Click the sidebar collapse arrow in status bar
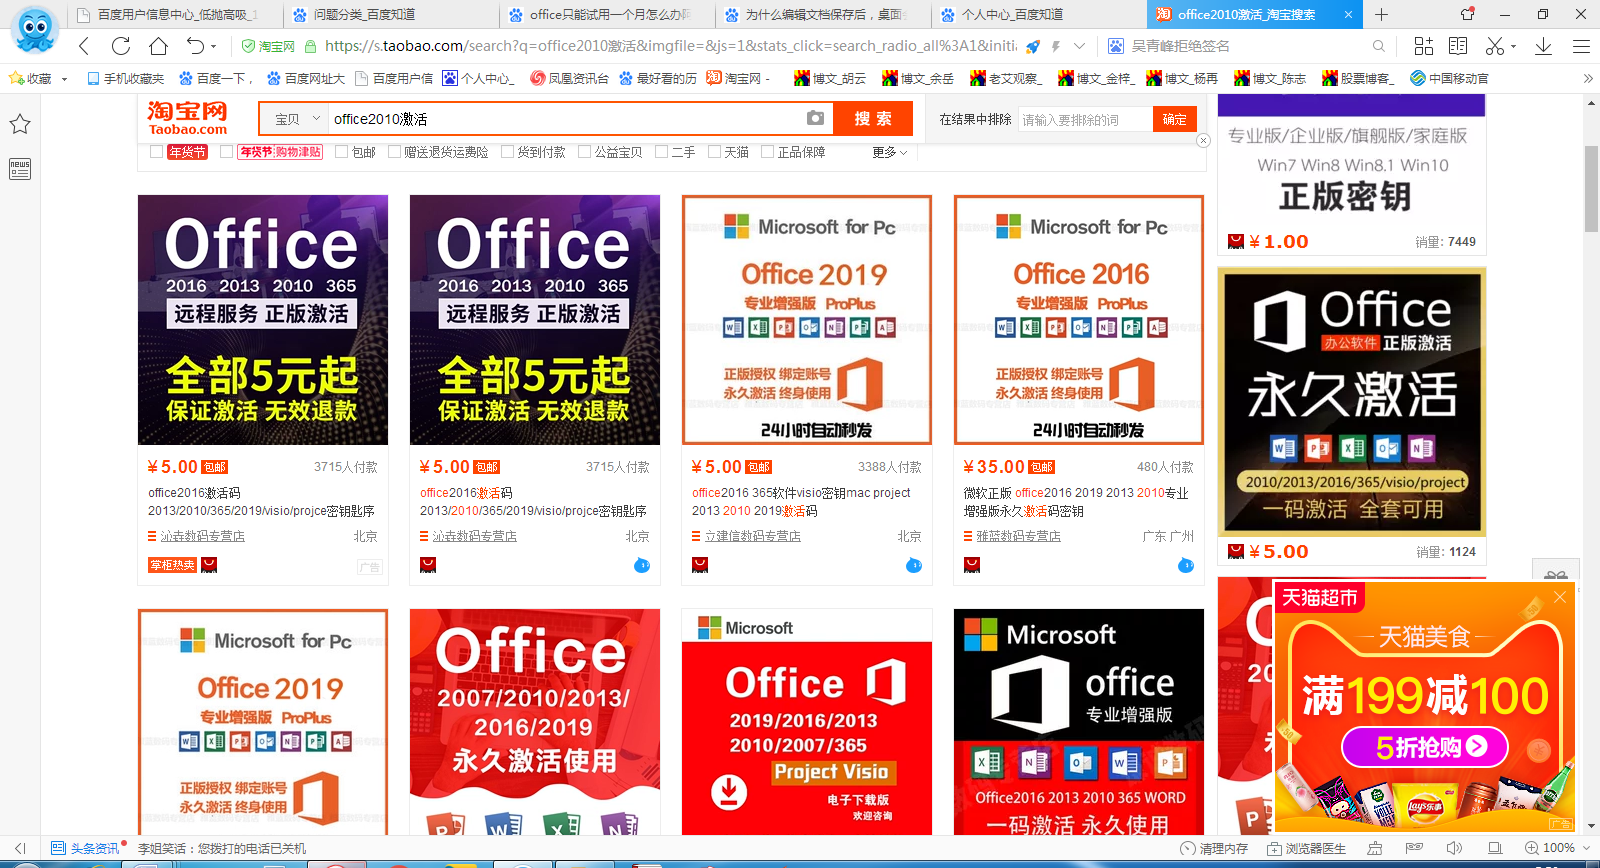This screenshot has width=1600, height=868. [20, 848]
